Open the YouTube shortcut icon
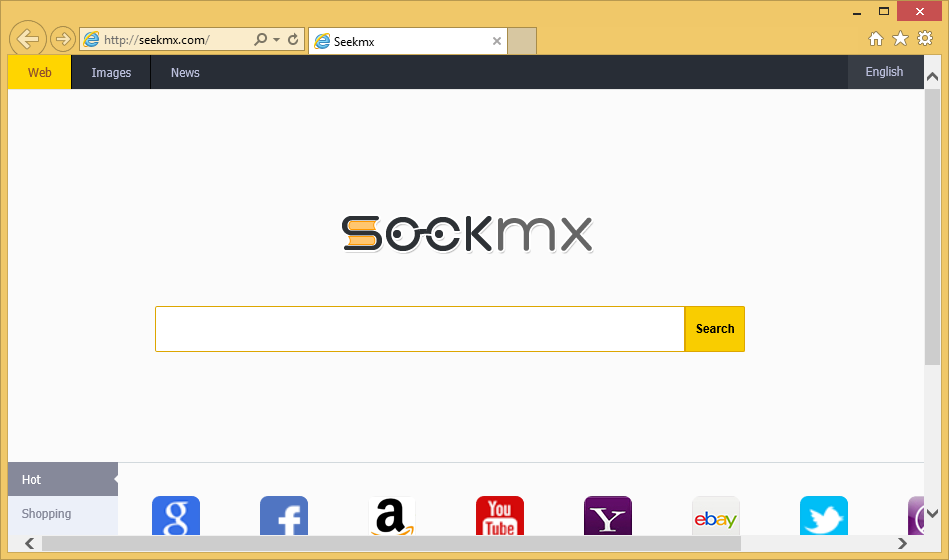 (500, 517)
